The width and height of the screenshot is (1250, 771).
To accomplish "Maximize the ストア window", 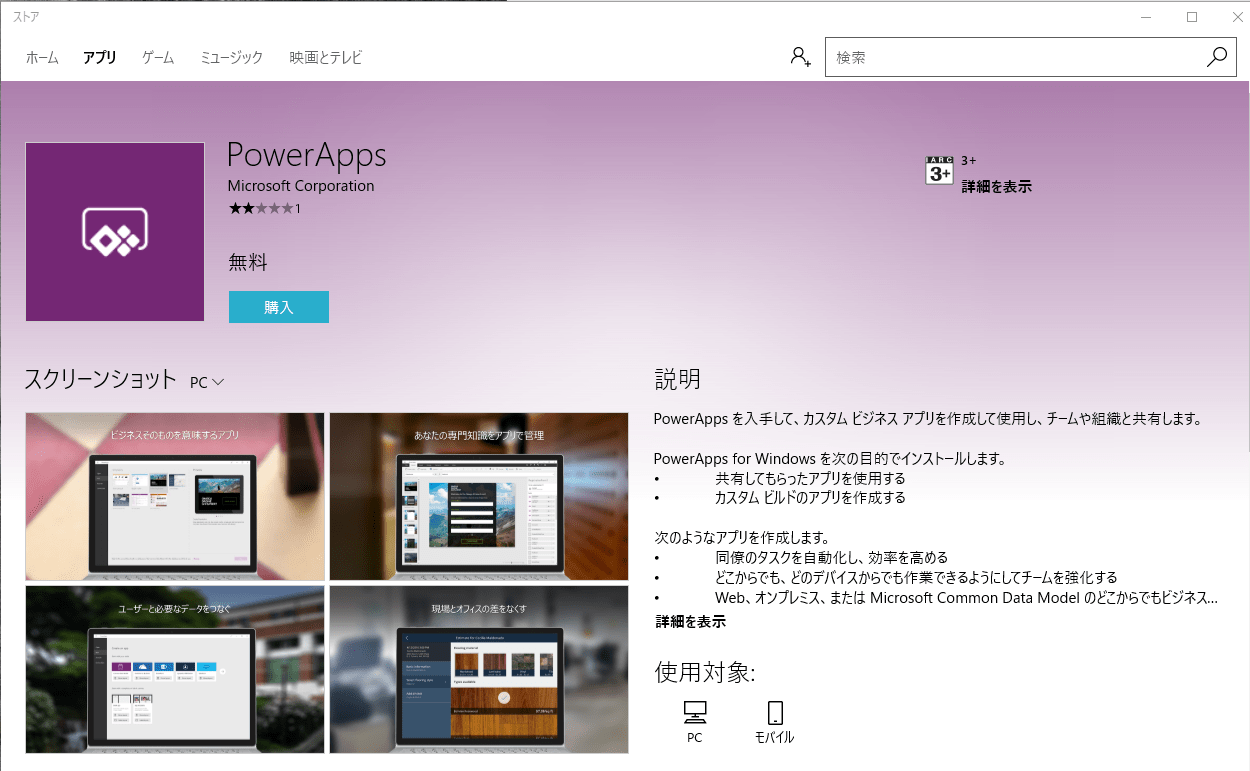I will [1192, 17].
